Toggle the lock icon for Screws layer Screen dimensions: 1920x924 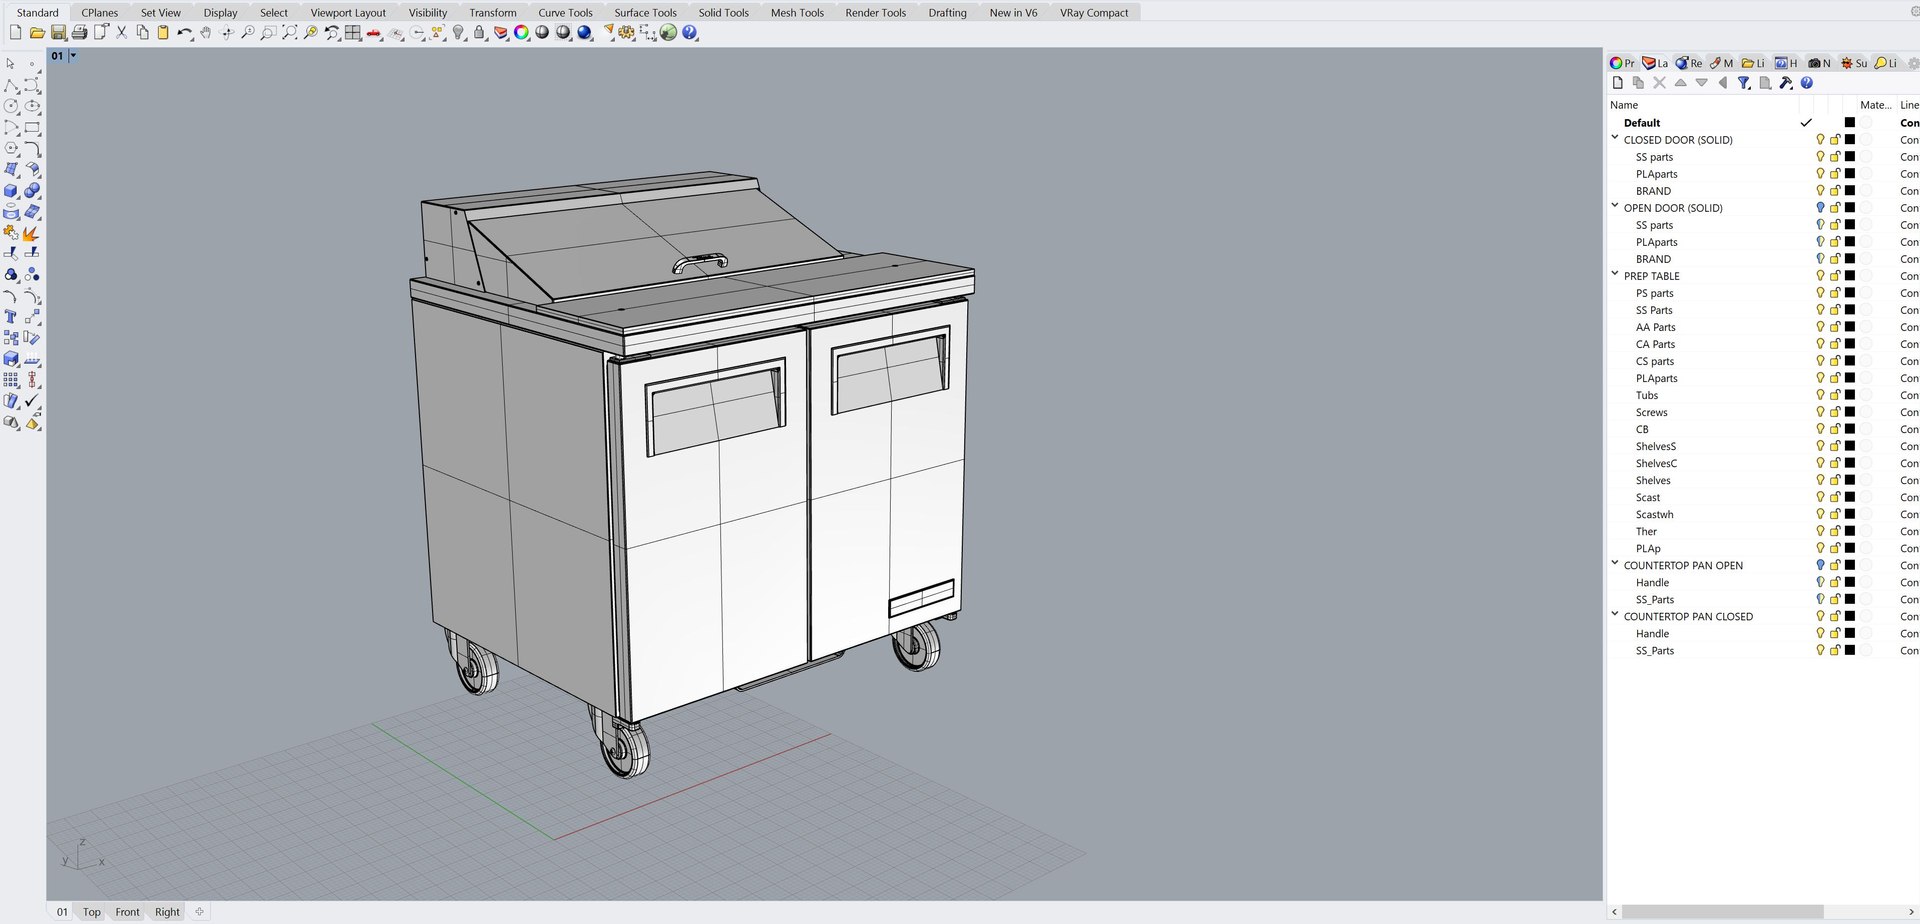pyautogui.click(x=1835, y=412)
